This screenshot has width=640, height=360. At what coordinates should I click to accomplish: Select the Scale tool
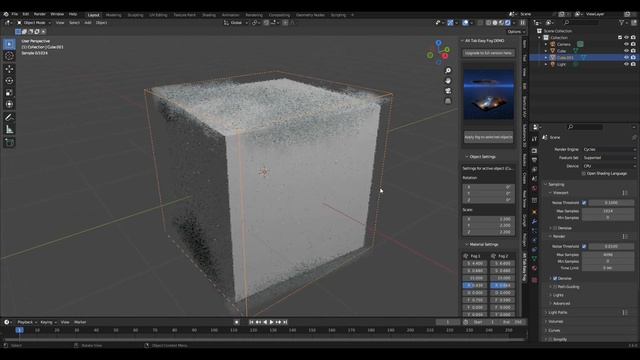coord(9,93)
